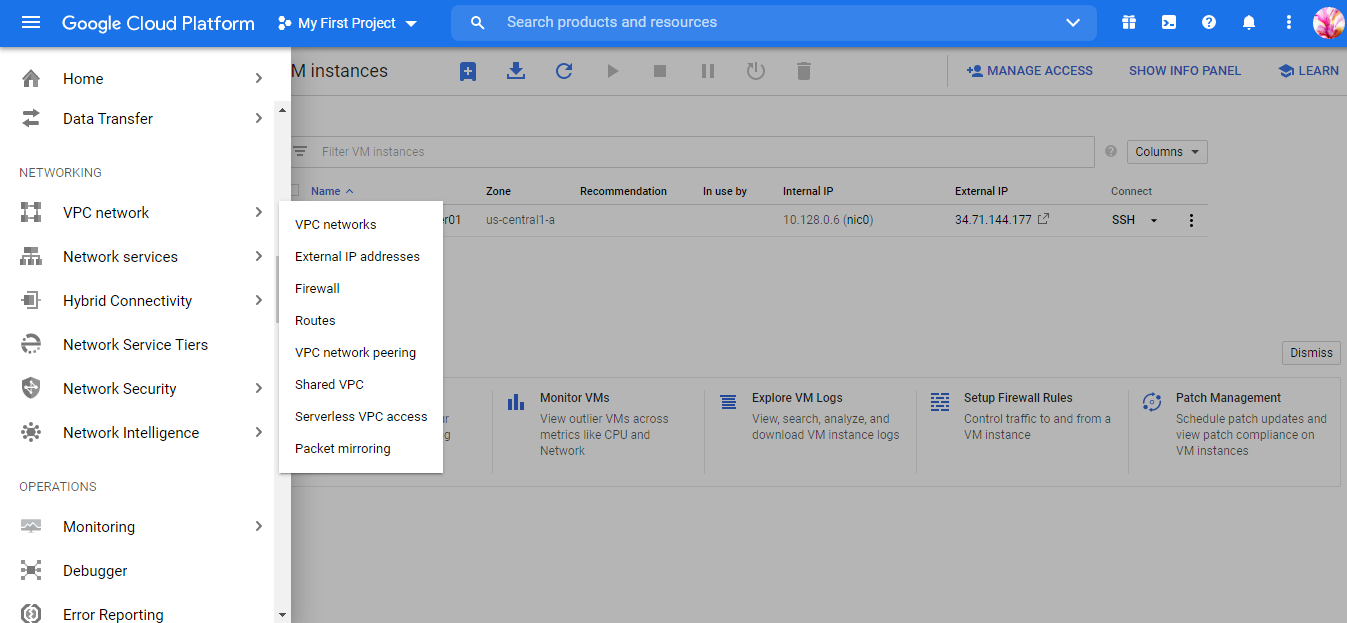
Task: Toggle the select-all checkbox in table header
Action: [x=294, y=191]
